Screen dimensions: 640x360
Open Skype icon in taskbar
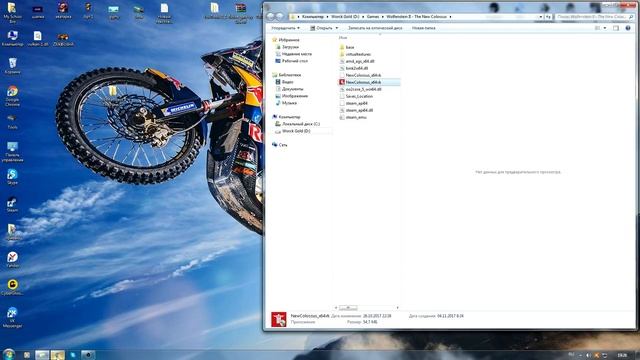(x=73, y=355)
